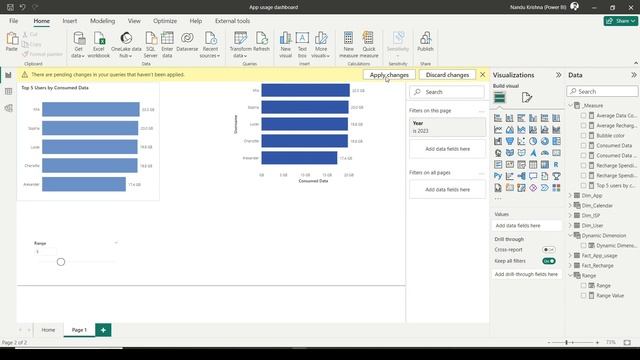The image size is (640, 360).
Task: Click Discard changes button
Action: [x=447, y=75]
